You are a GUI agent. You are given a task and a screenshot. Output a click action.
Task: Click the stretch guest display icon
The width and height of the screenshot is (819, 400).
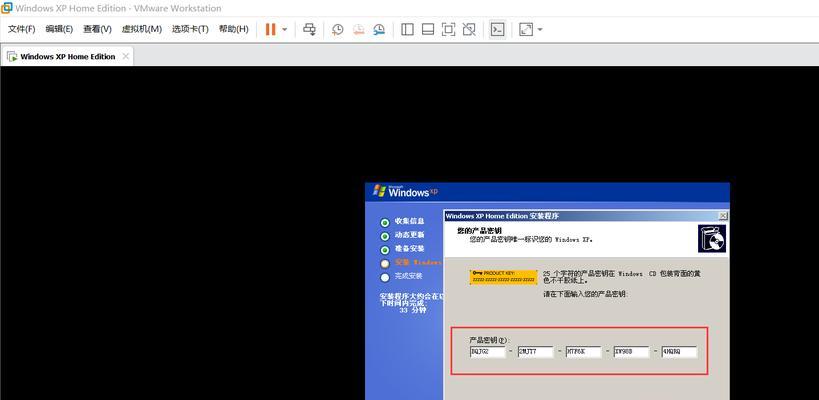pos(525,29)
